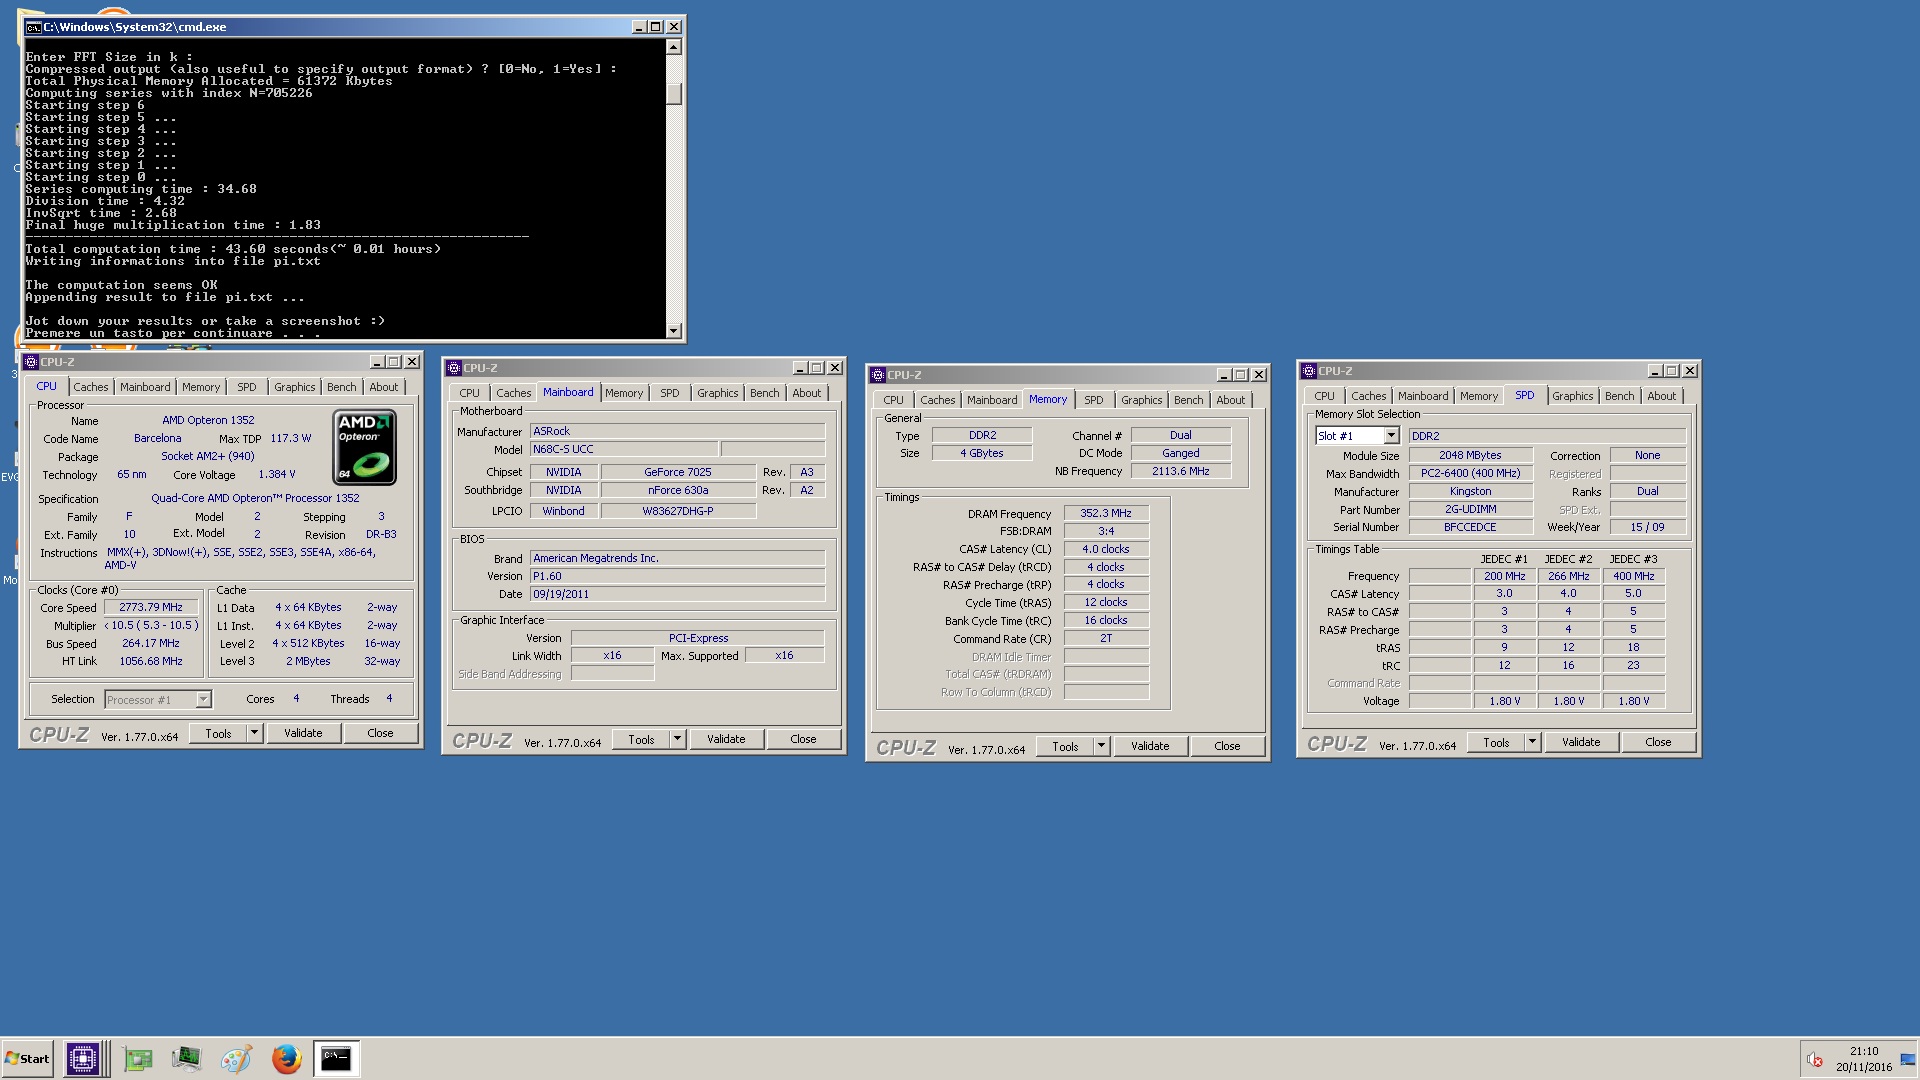The image size is (1920, 1080).
Task: Open the Processor #1 selection dropdown
Action: coord(203,700)
